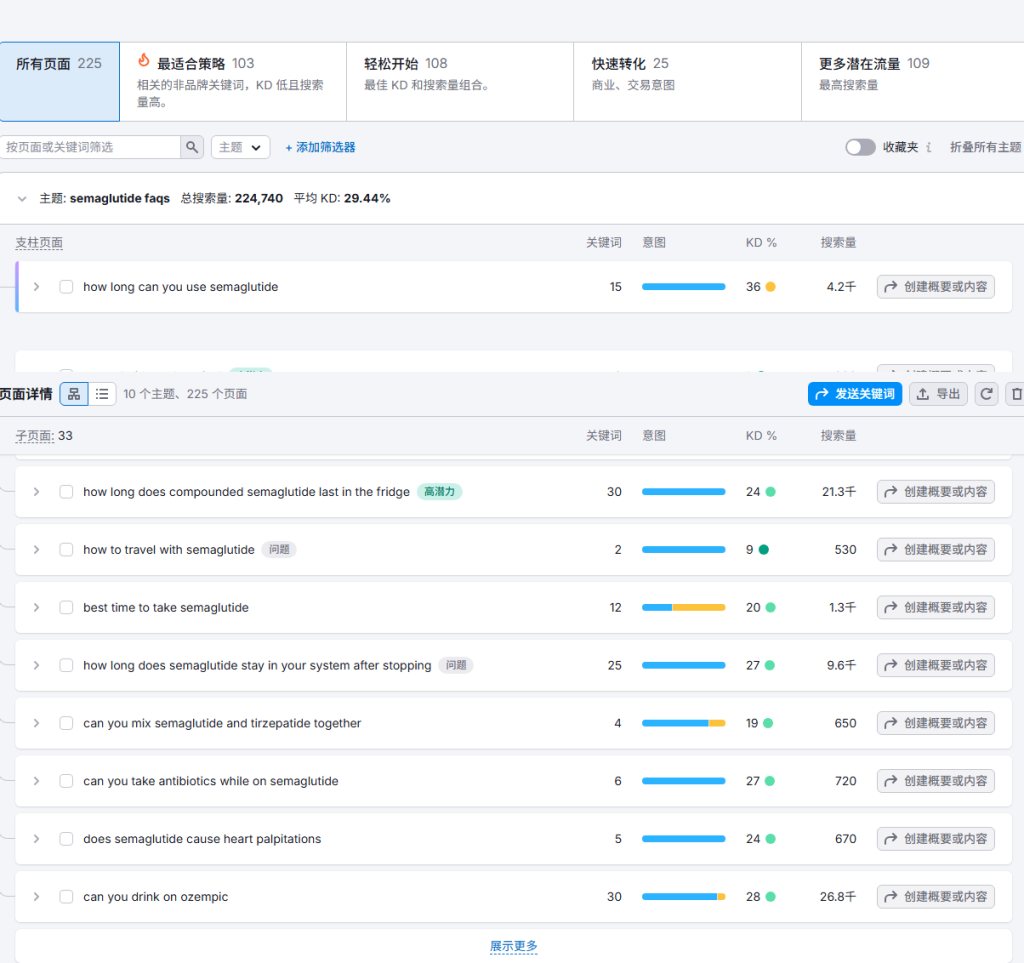Click the 问题 tag on travel row
1024x963 pixels.
[280, 550]
